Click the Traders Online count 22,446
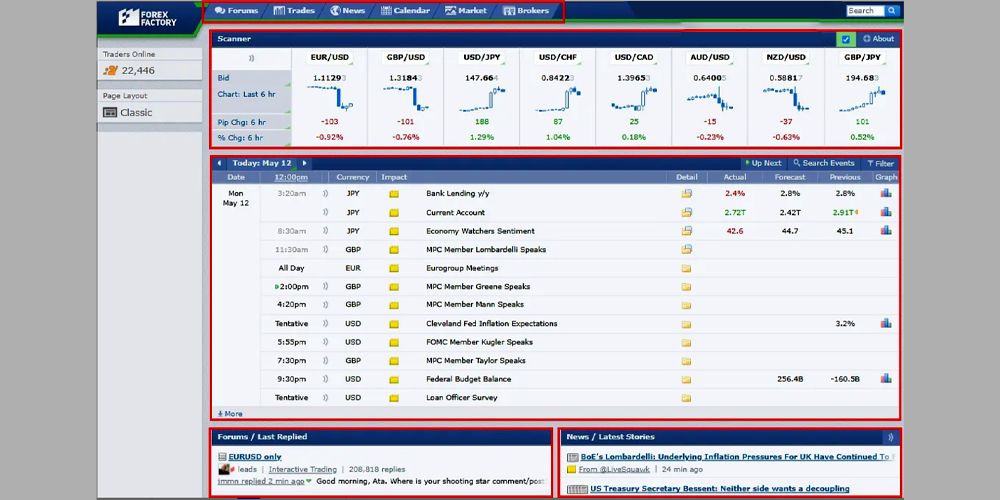The height and width of the screenshot is (500, 1000). 129,71
